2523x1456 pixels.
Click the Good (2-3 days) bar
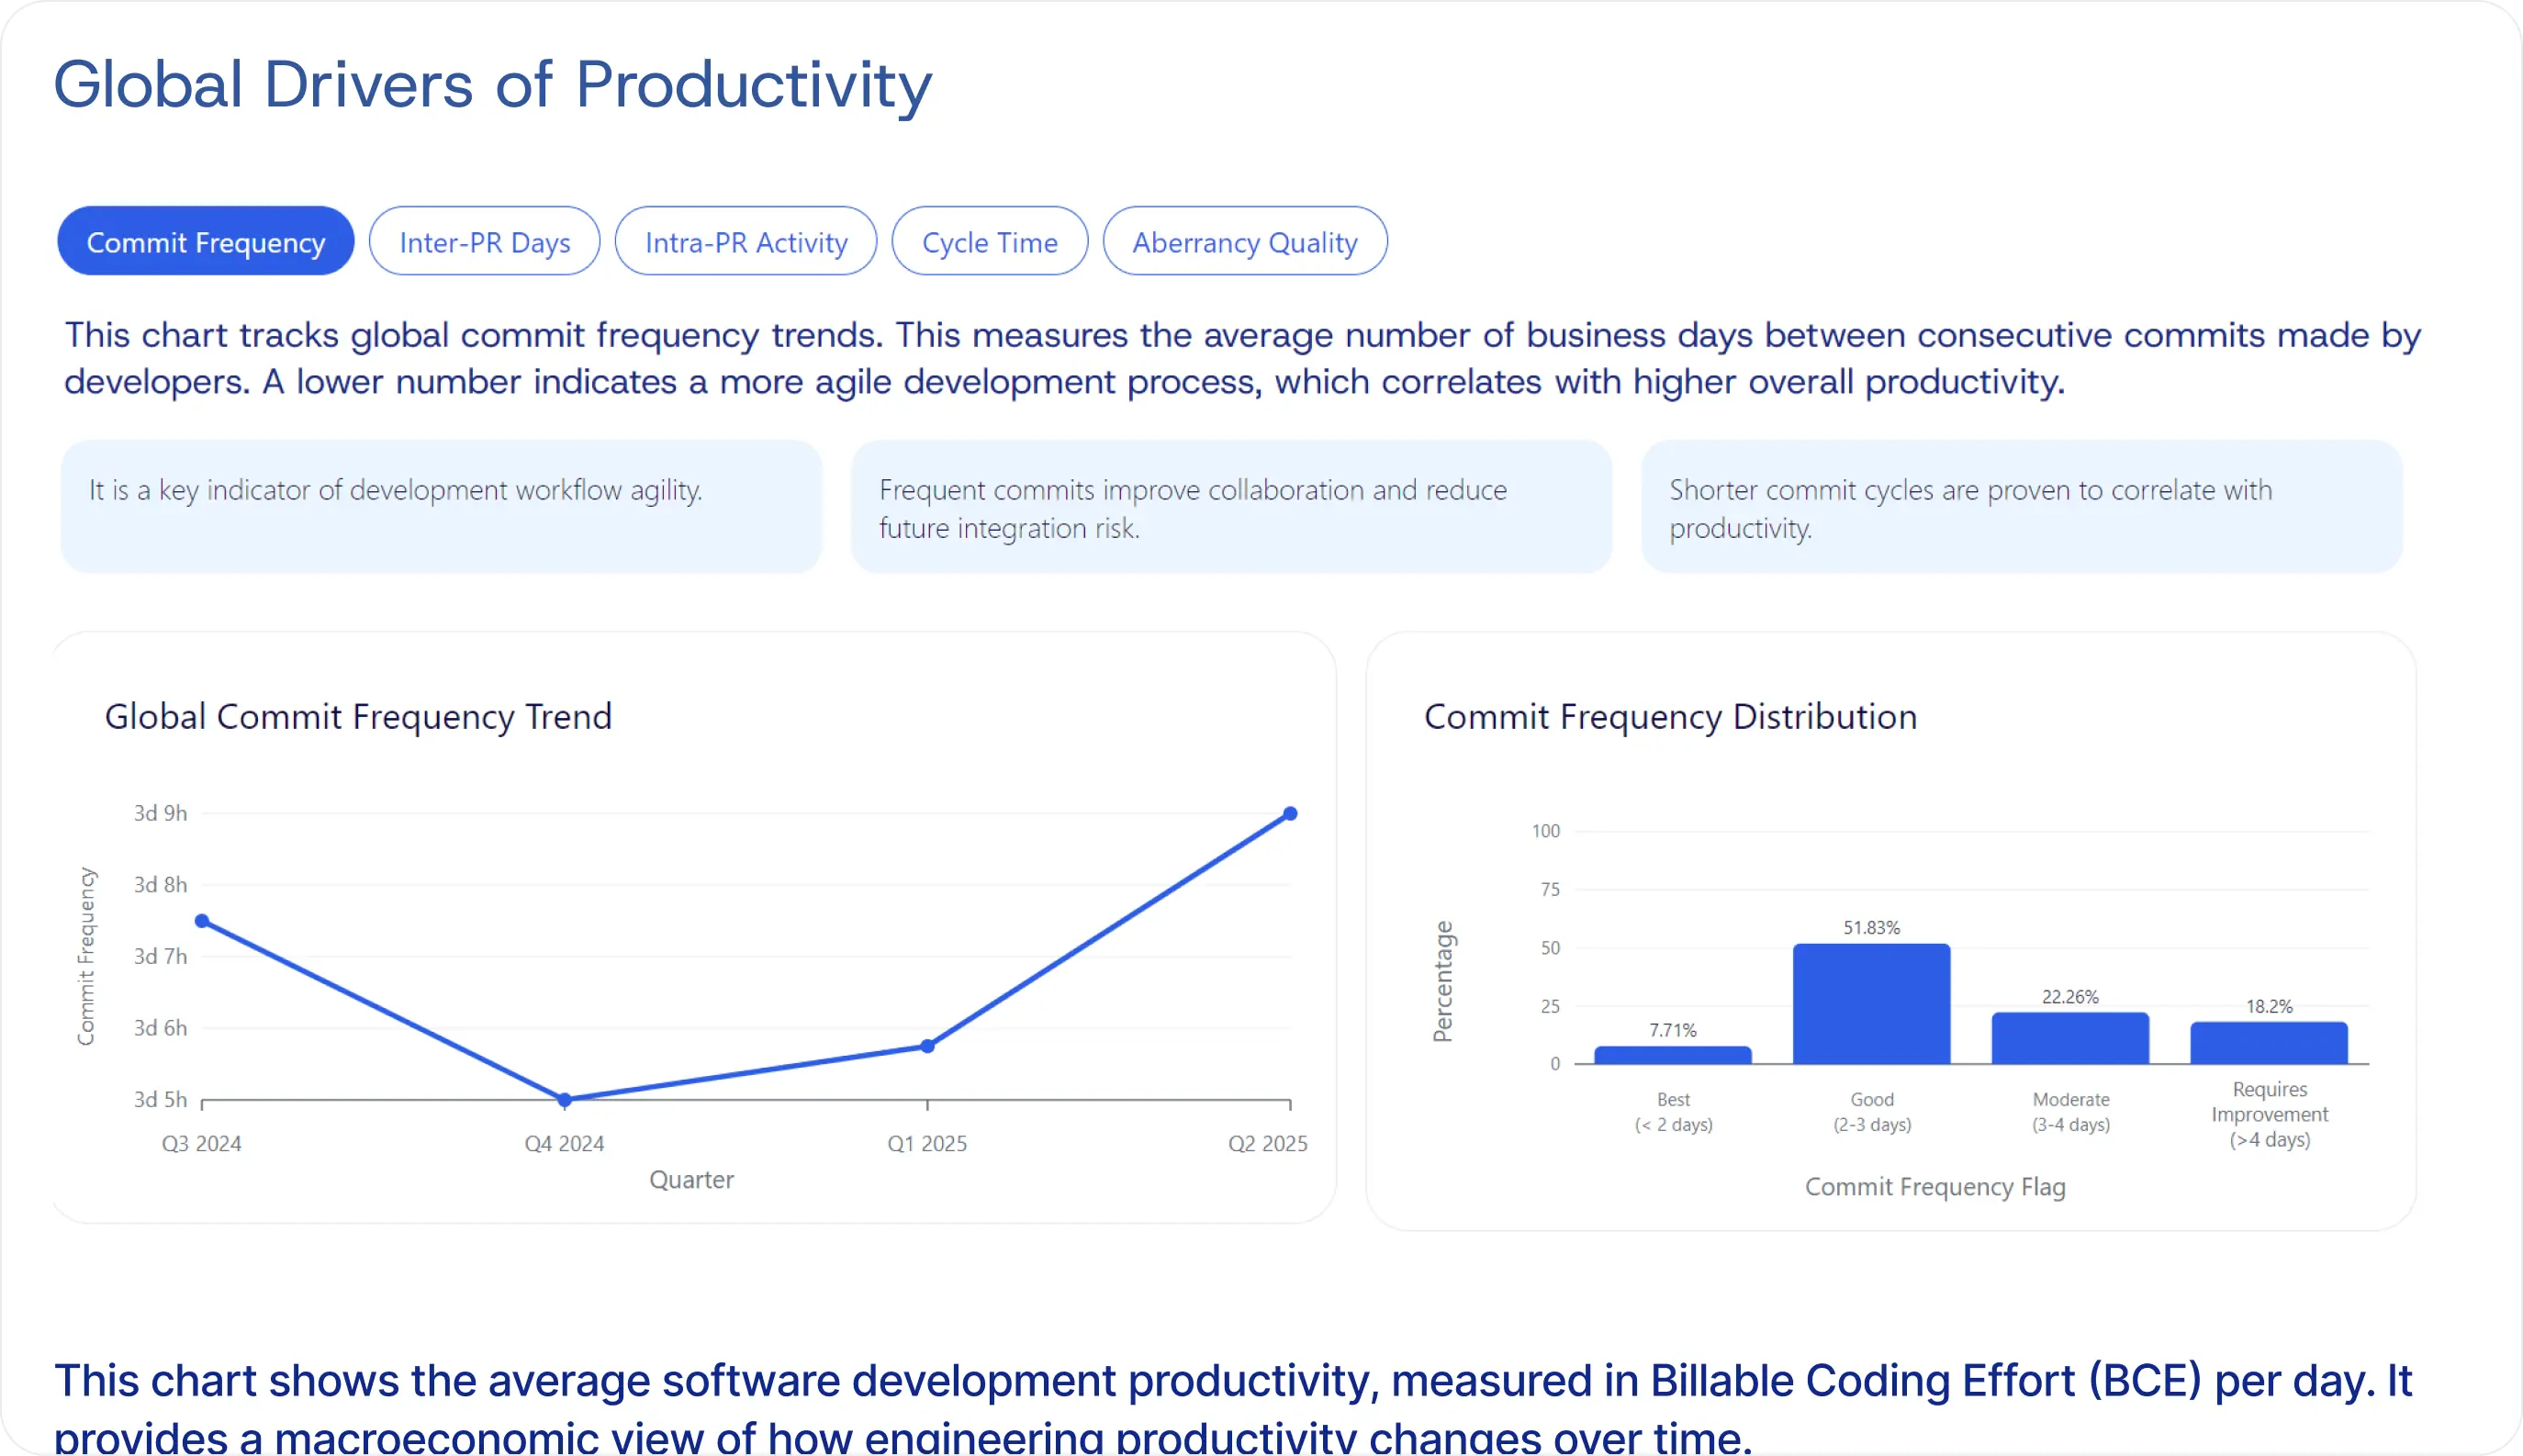tap(1871, 1004)
